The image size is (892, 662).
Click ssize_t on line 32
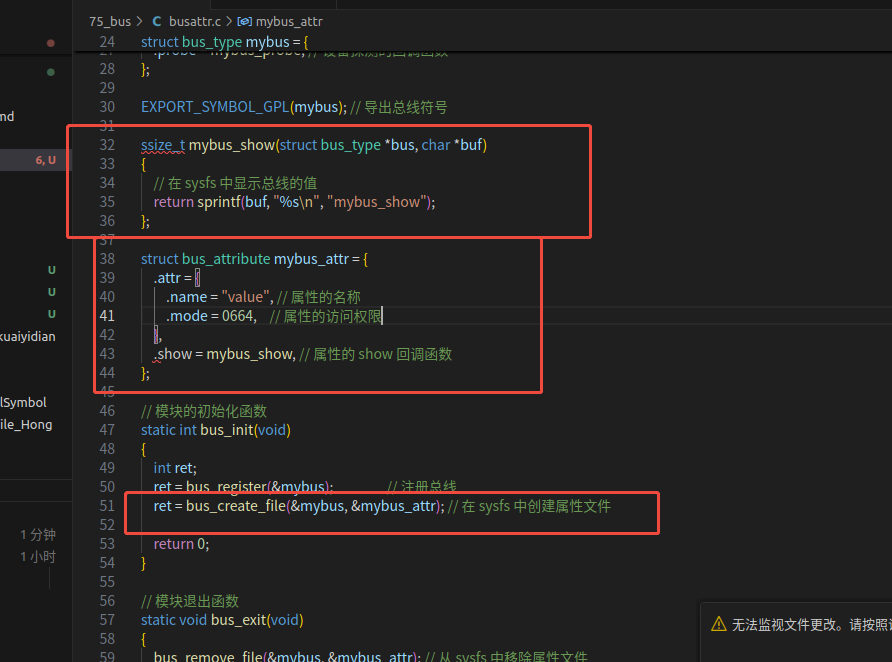click(163, 145)
